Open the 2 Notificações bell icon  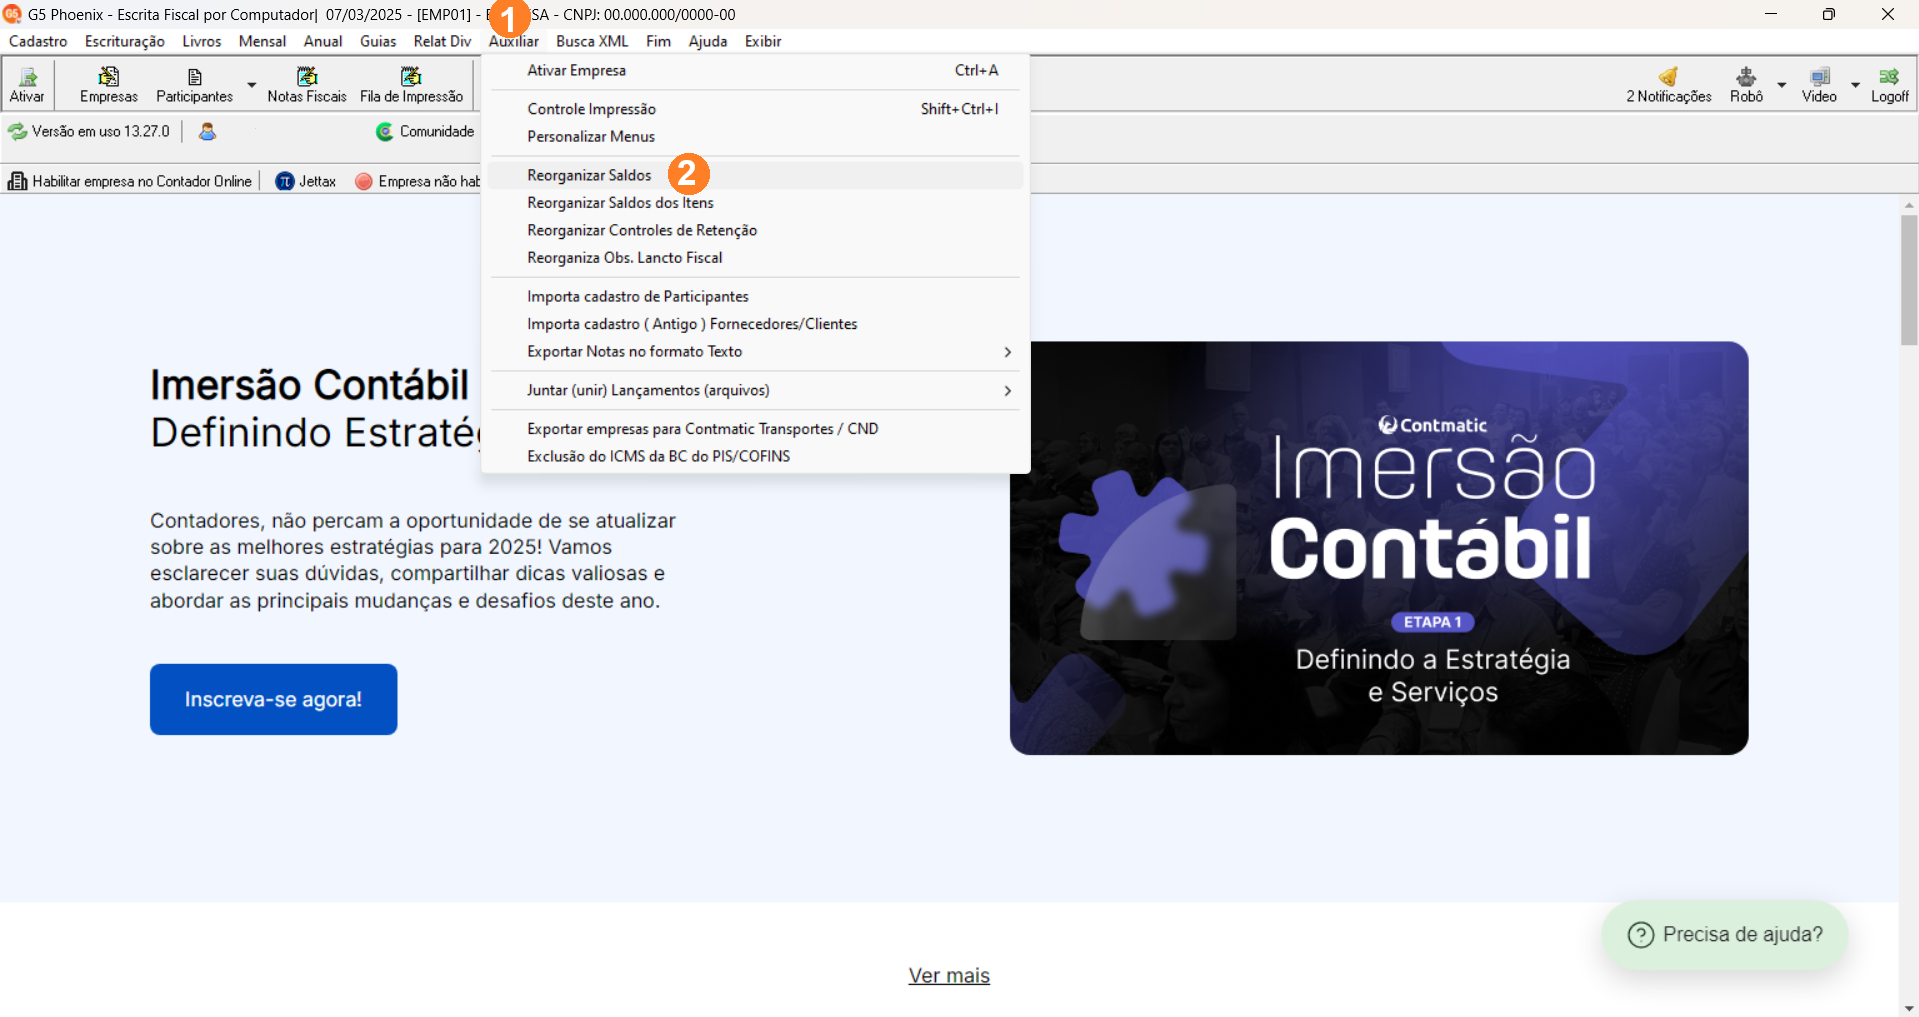pyautogui.click(x=1668, y=85)
